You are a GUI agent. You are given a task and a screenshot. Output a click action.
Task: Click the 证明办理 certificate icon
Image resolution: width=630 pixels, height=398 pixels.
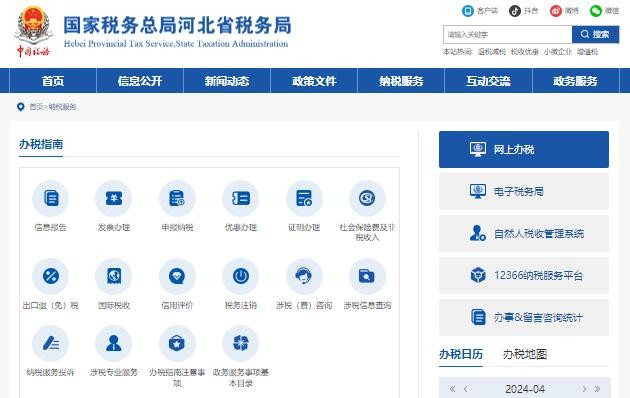point(304,198)
